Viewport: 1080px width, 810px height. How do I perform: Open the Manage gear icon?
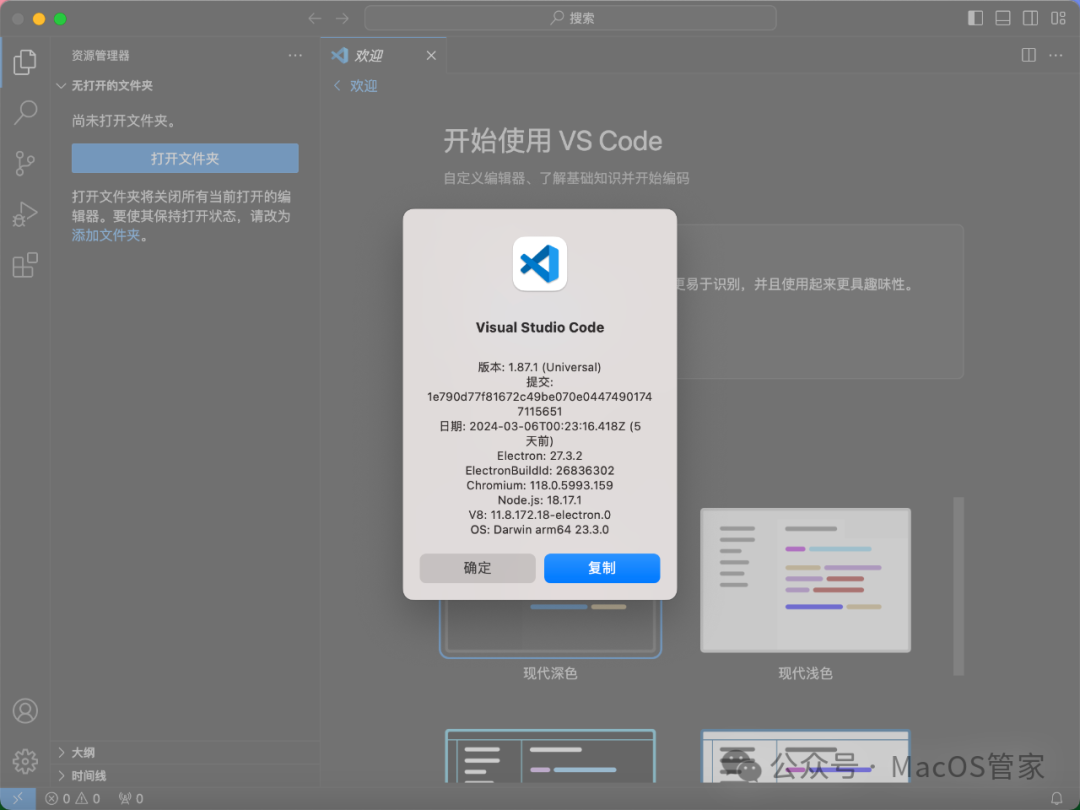(25, 761)
